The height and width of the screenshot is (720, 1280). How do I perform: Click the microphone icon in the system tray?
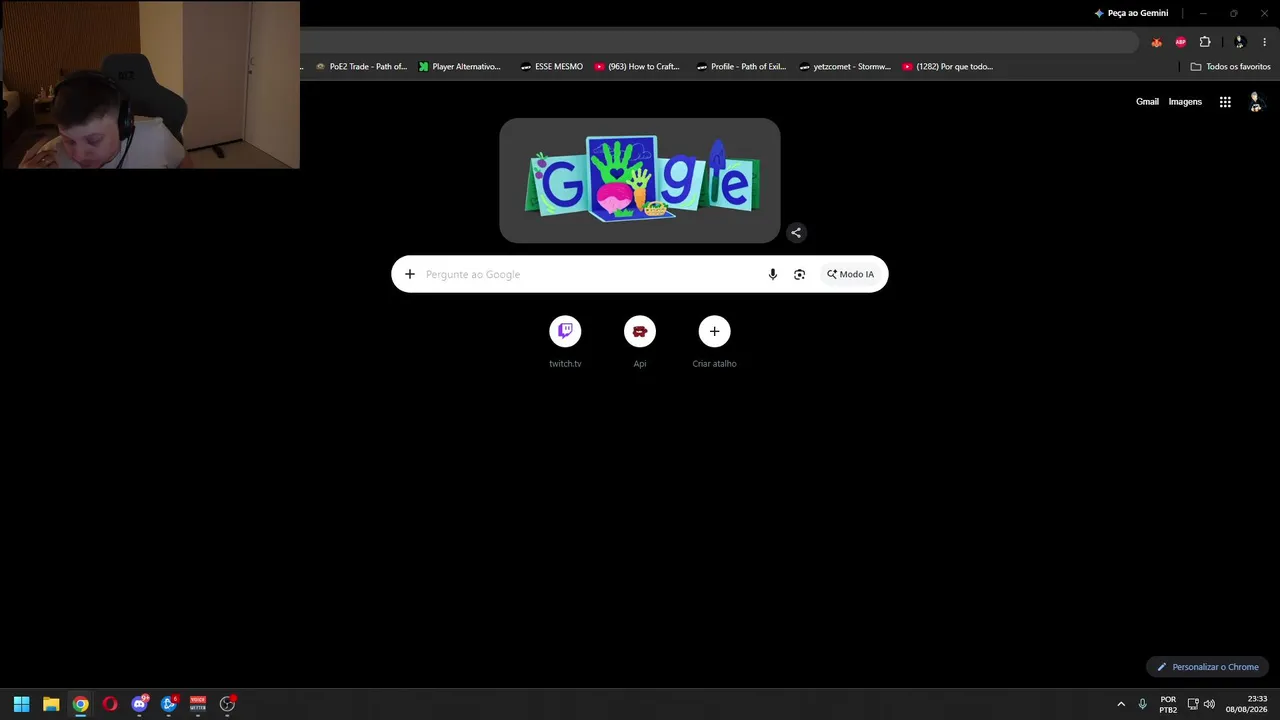pos(1142,704)
